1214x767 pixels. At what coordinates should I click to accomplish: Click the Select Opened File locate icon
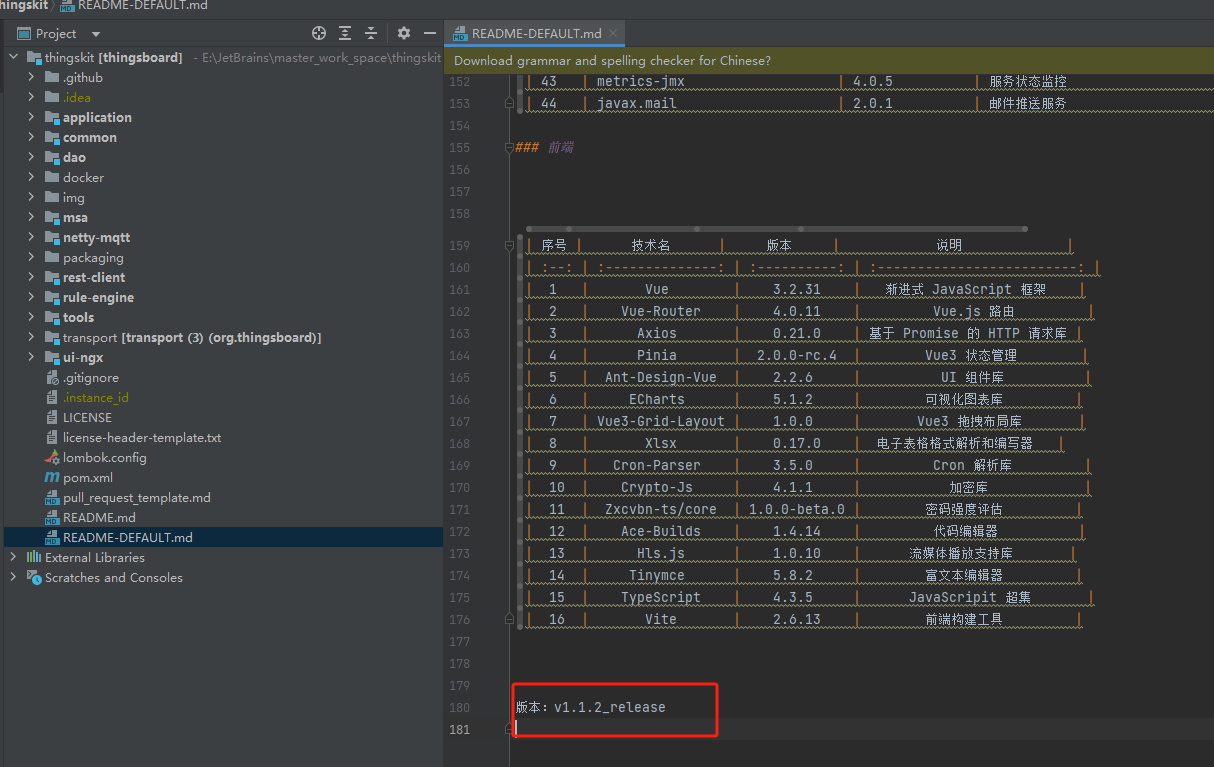tap(319, 33)
